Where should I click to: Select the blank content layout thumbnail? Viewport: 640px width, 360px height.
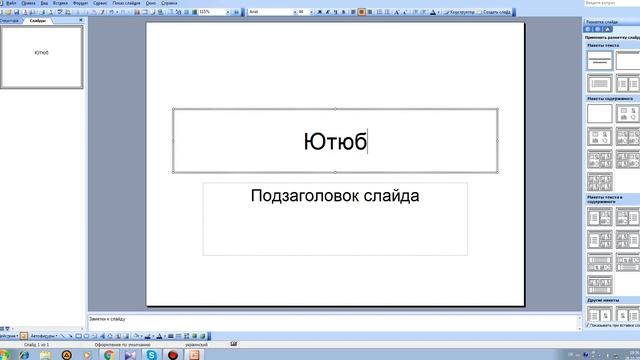click(x=600, y=113)
